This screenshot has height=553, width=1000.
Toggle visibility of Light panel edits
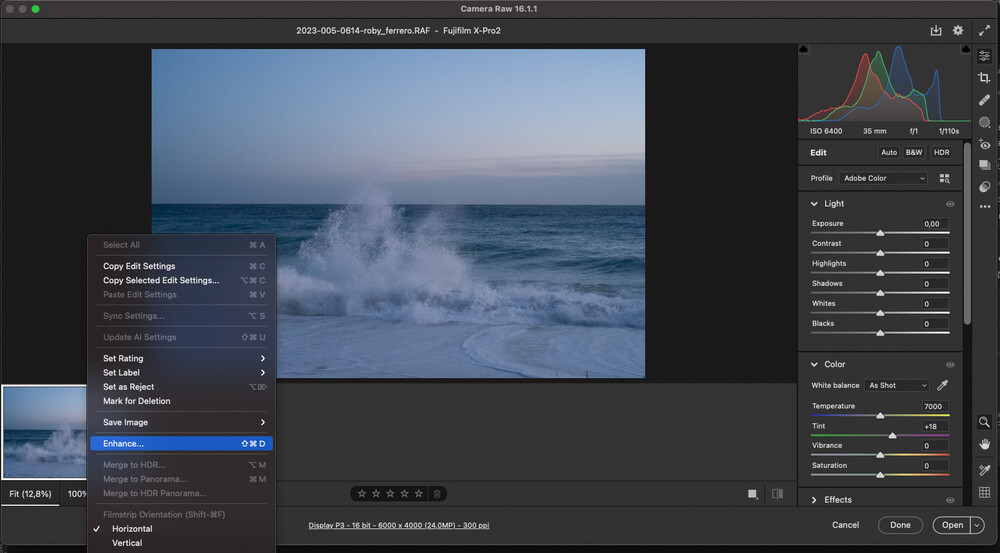pyautogui.click(x=950, y=204)
